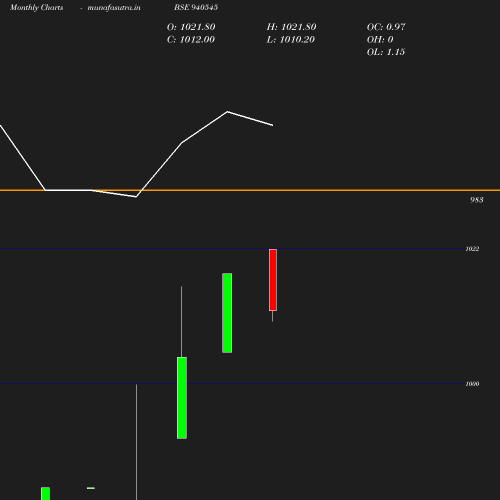Screen dimensions: 500x500
Task: Click the 'OC: 0.97' readout
Action: (x=386, y=27)
